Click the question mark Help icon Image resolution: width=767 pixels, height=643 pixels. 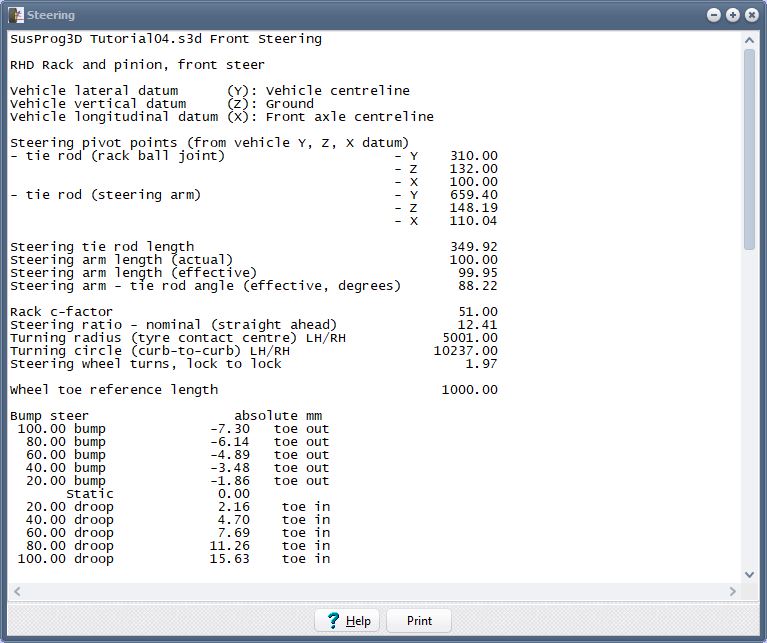pos(333,621)
